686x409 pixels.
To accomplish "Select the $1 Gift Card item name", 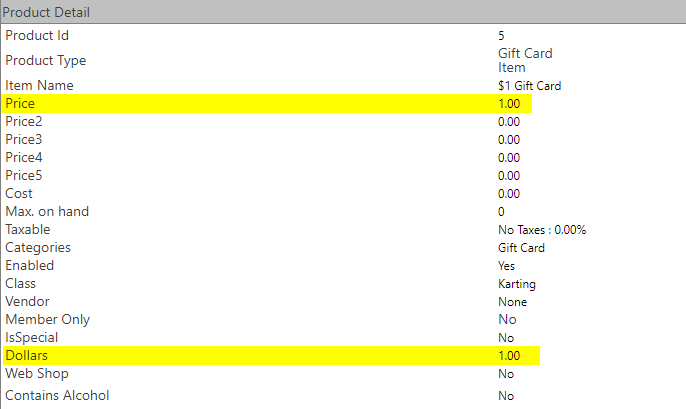I will pyautogui.click(x=529, y=86).
